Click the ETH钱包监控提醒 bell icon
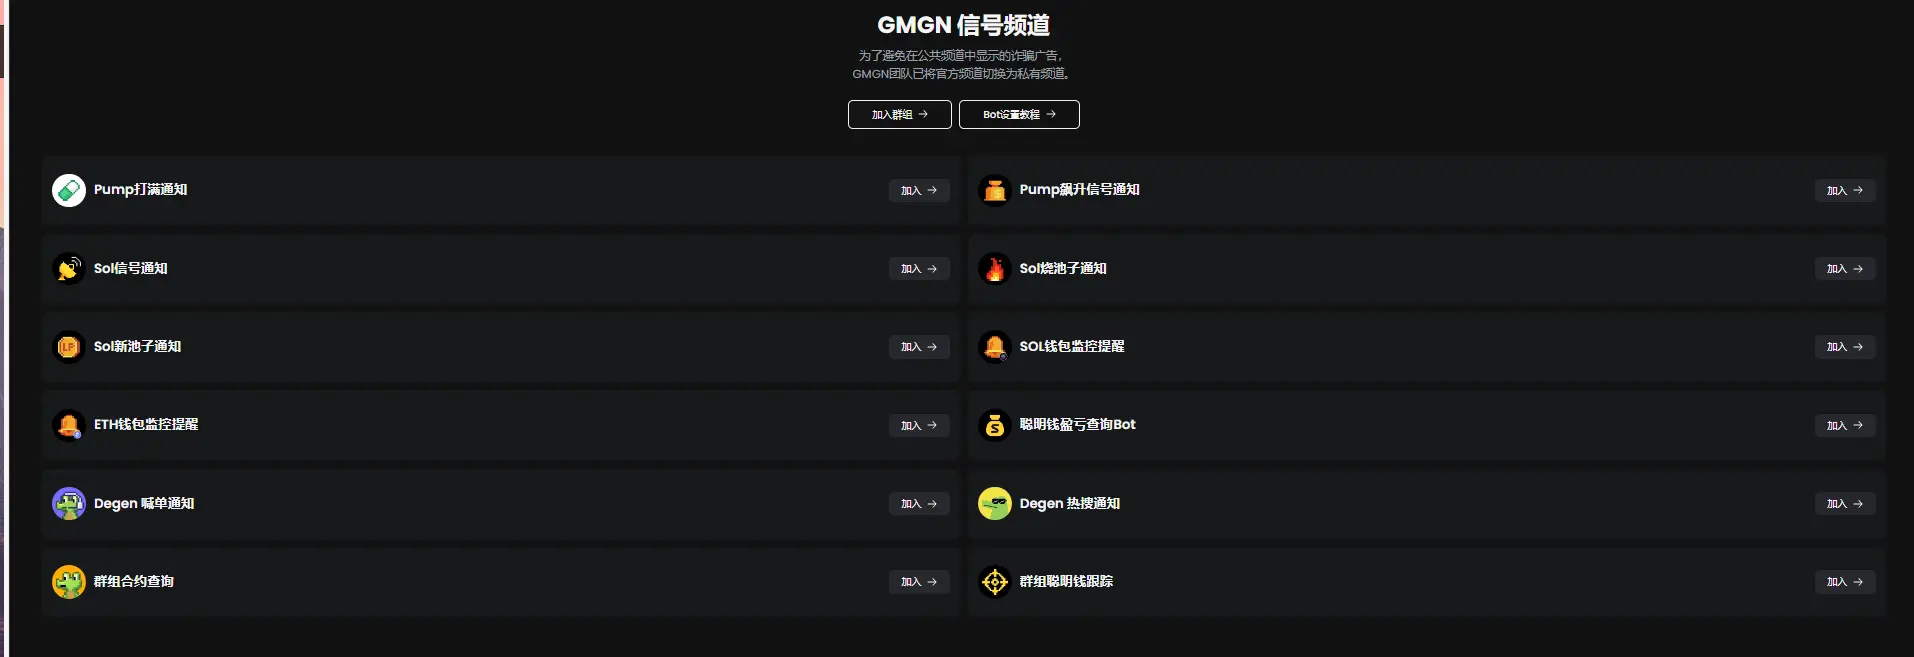 (69, 425)
